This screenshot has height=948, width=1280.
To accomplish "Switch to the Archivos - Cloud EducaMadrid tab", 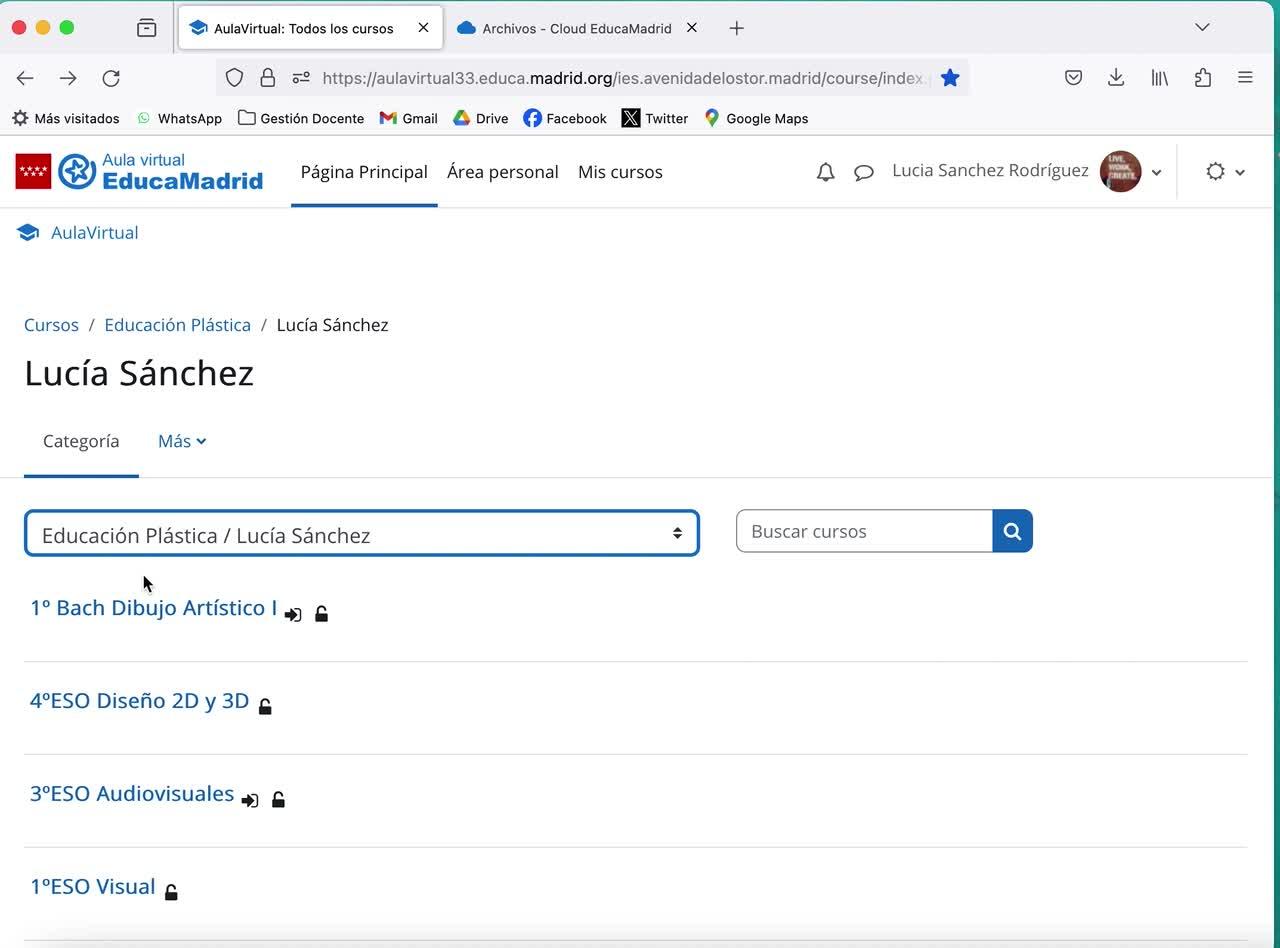I will tap(577, 28).
